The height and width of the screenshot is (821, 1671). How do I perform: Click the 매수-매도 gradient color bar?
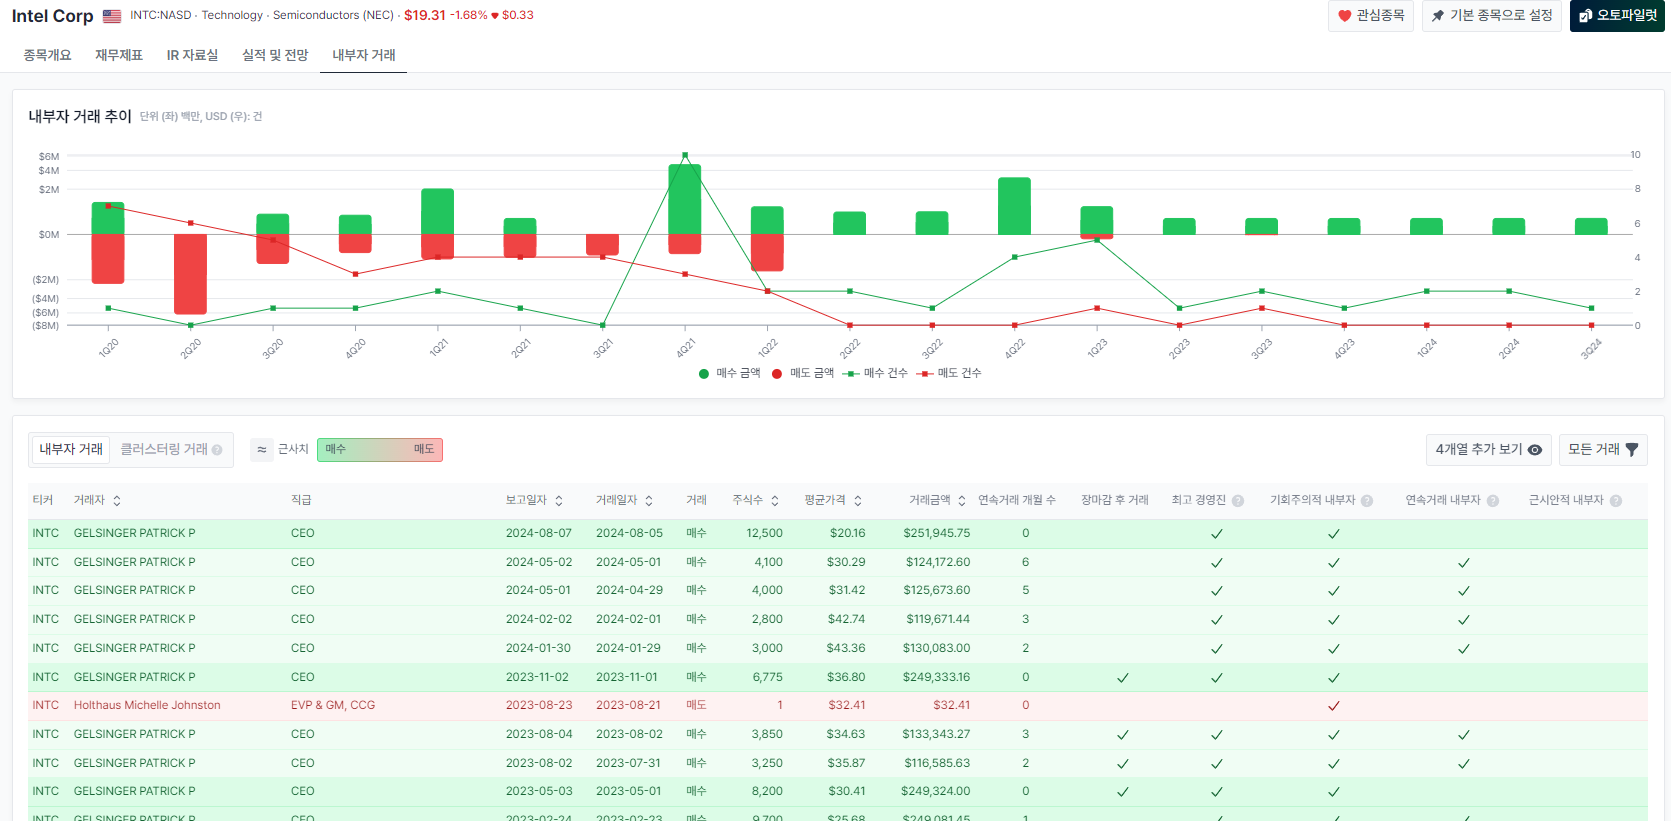click(x=380, y=450)
